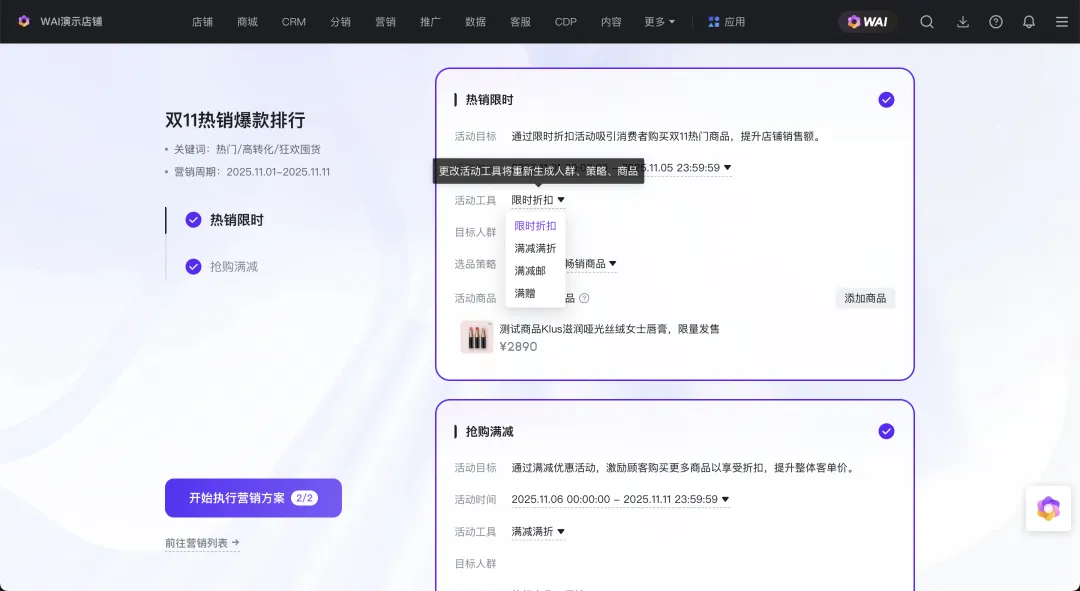
Task: Open the download icon in header
Action: pyautogui.click(x=963, y=22)
